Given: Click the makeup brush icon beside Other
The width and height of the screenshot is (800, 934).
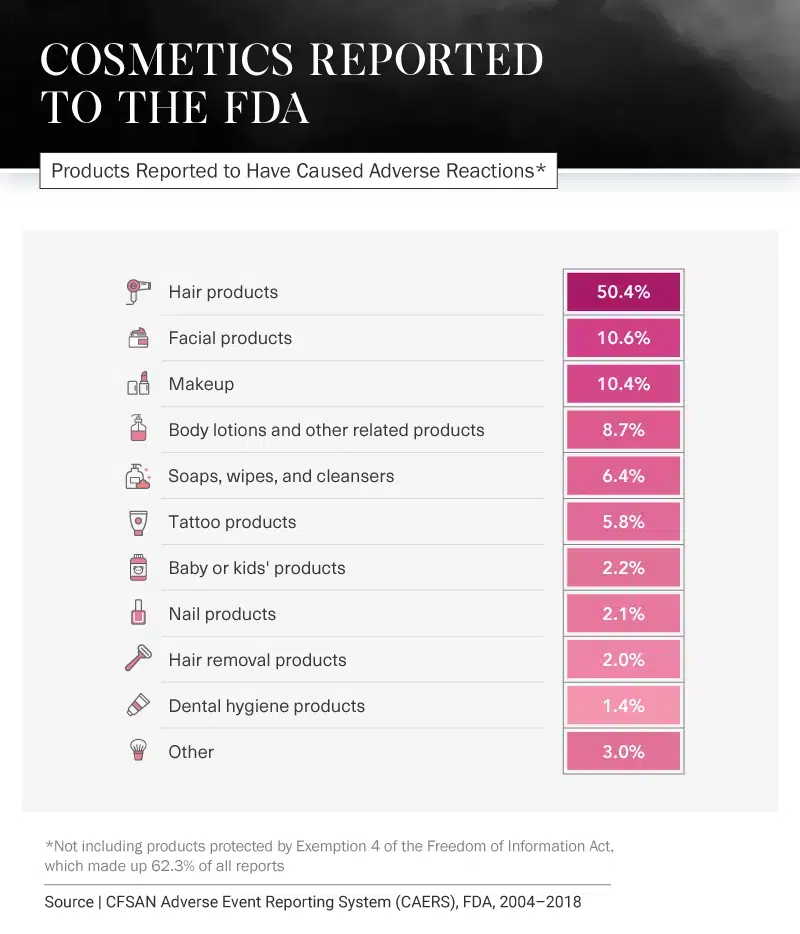Looking at the screenshot, I should [x=138, y=751].
